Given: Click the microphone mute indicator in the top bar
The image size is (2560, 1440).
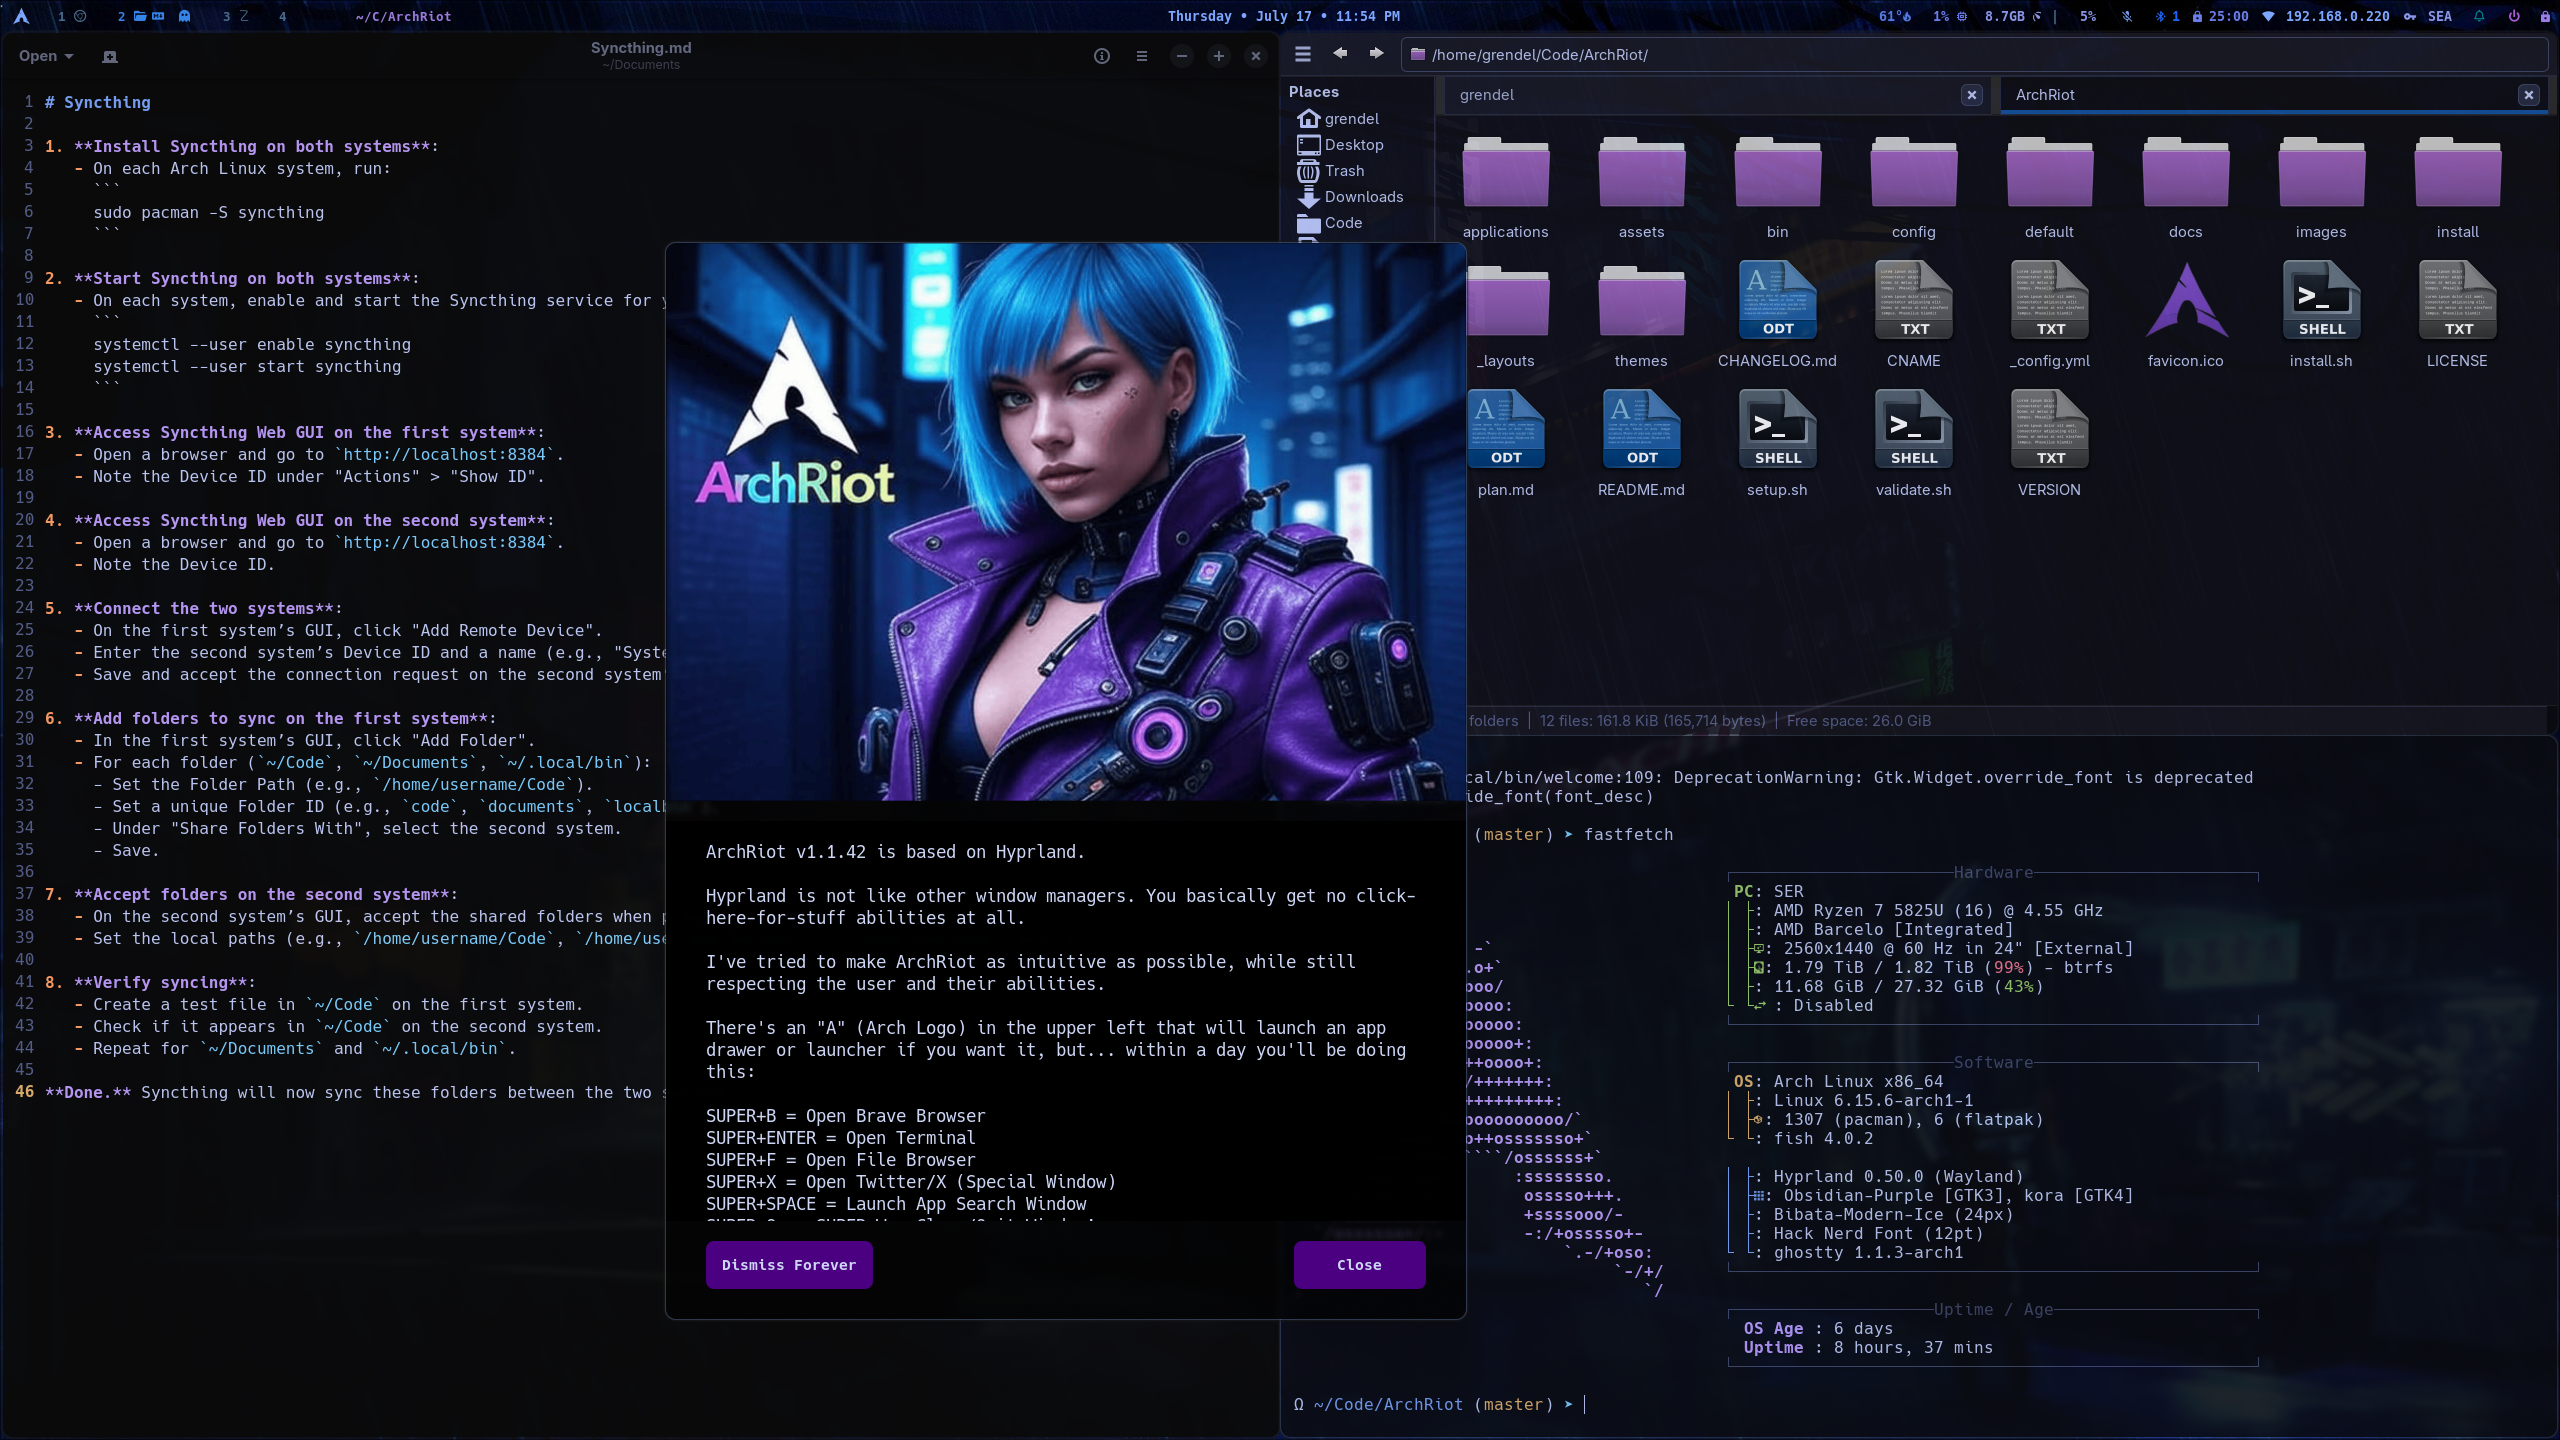Looking at the screenshot, I should coord(2127,16).
